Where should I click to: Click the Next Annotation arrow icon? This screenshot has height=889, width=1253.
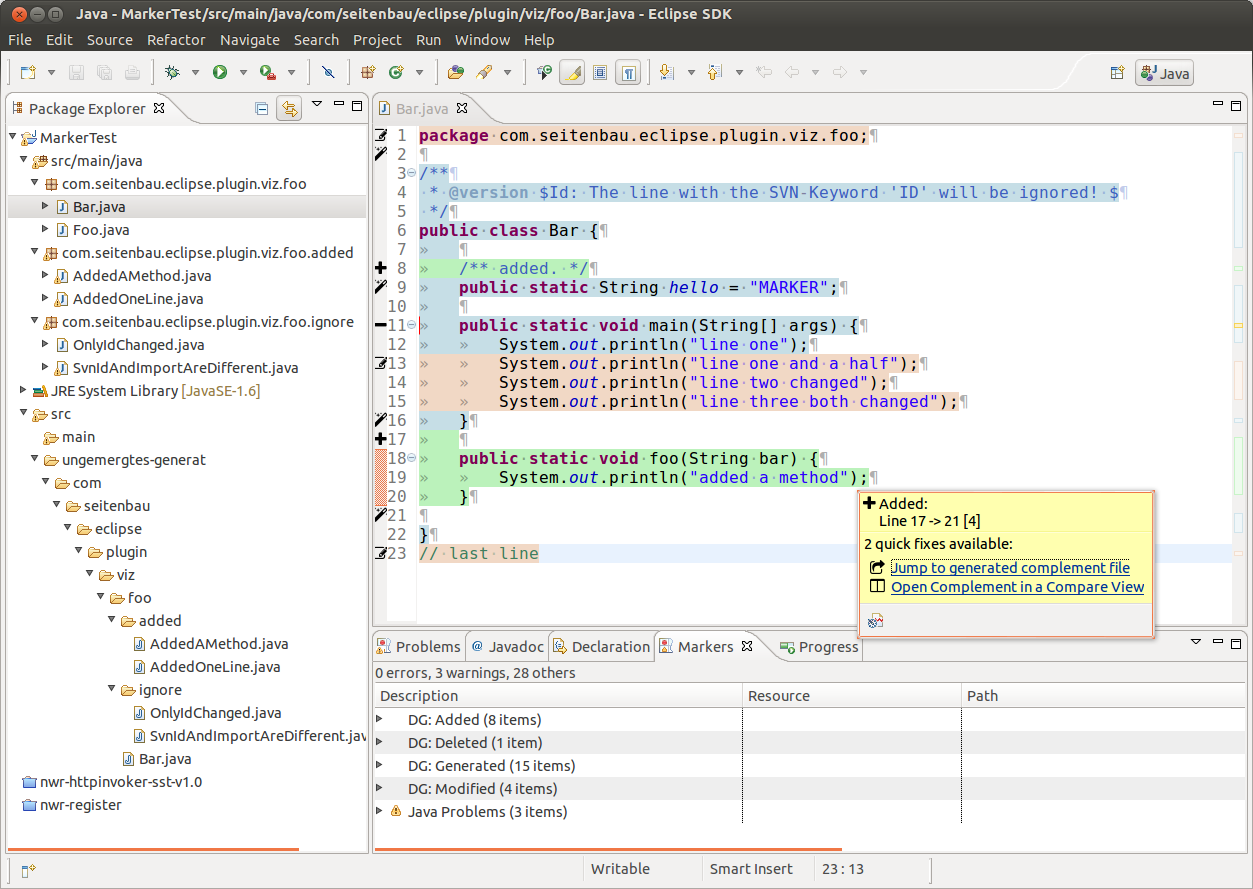pyautogui.click(x=665, y=72)
